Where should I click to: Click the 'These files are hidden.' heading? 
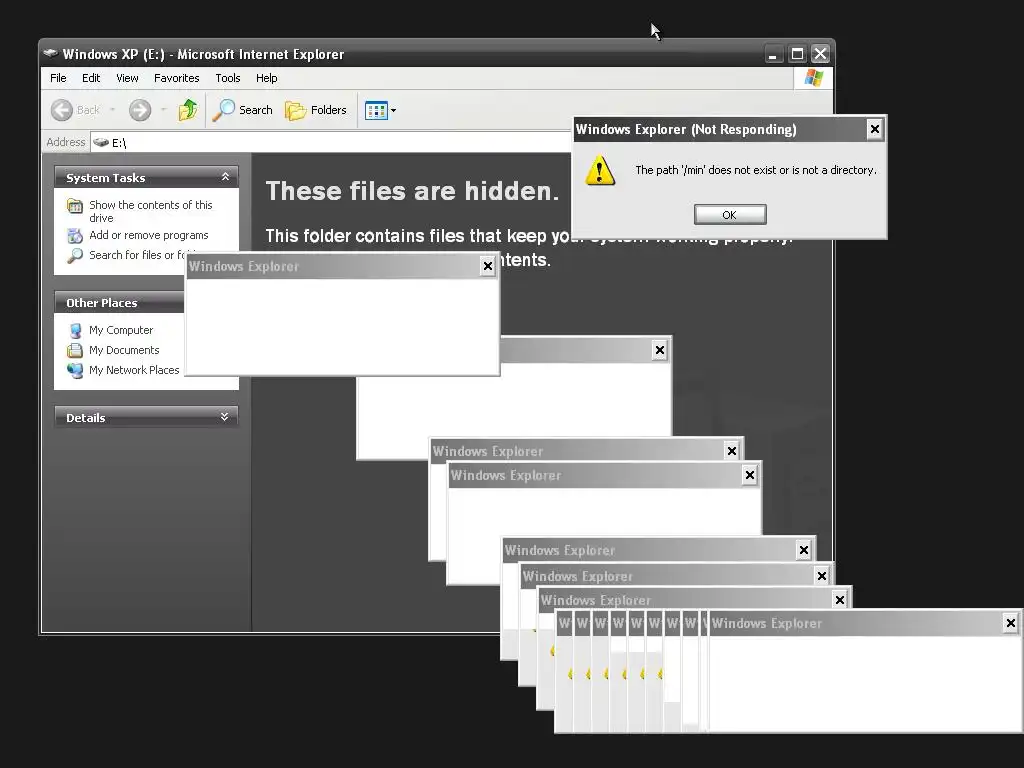point(412,191)
